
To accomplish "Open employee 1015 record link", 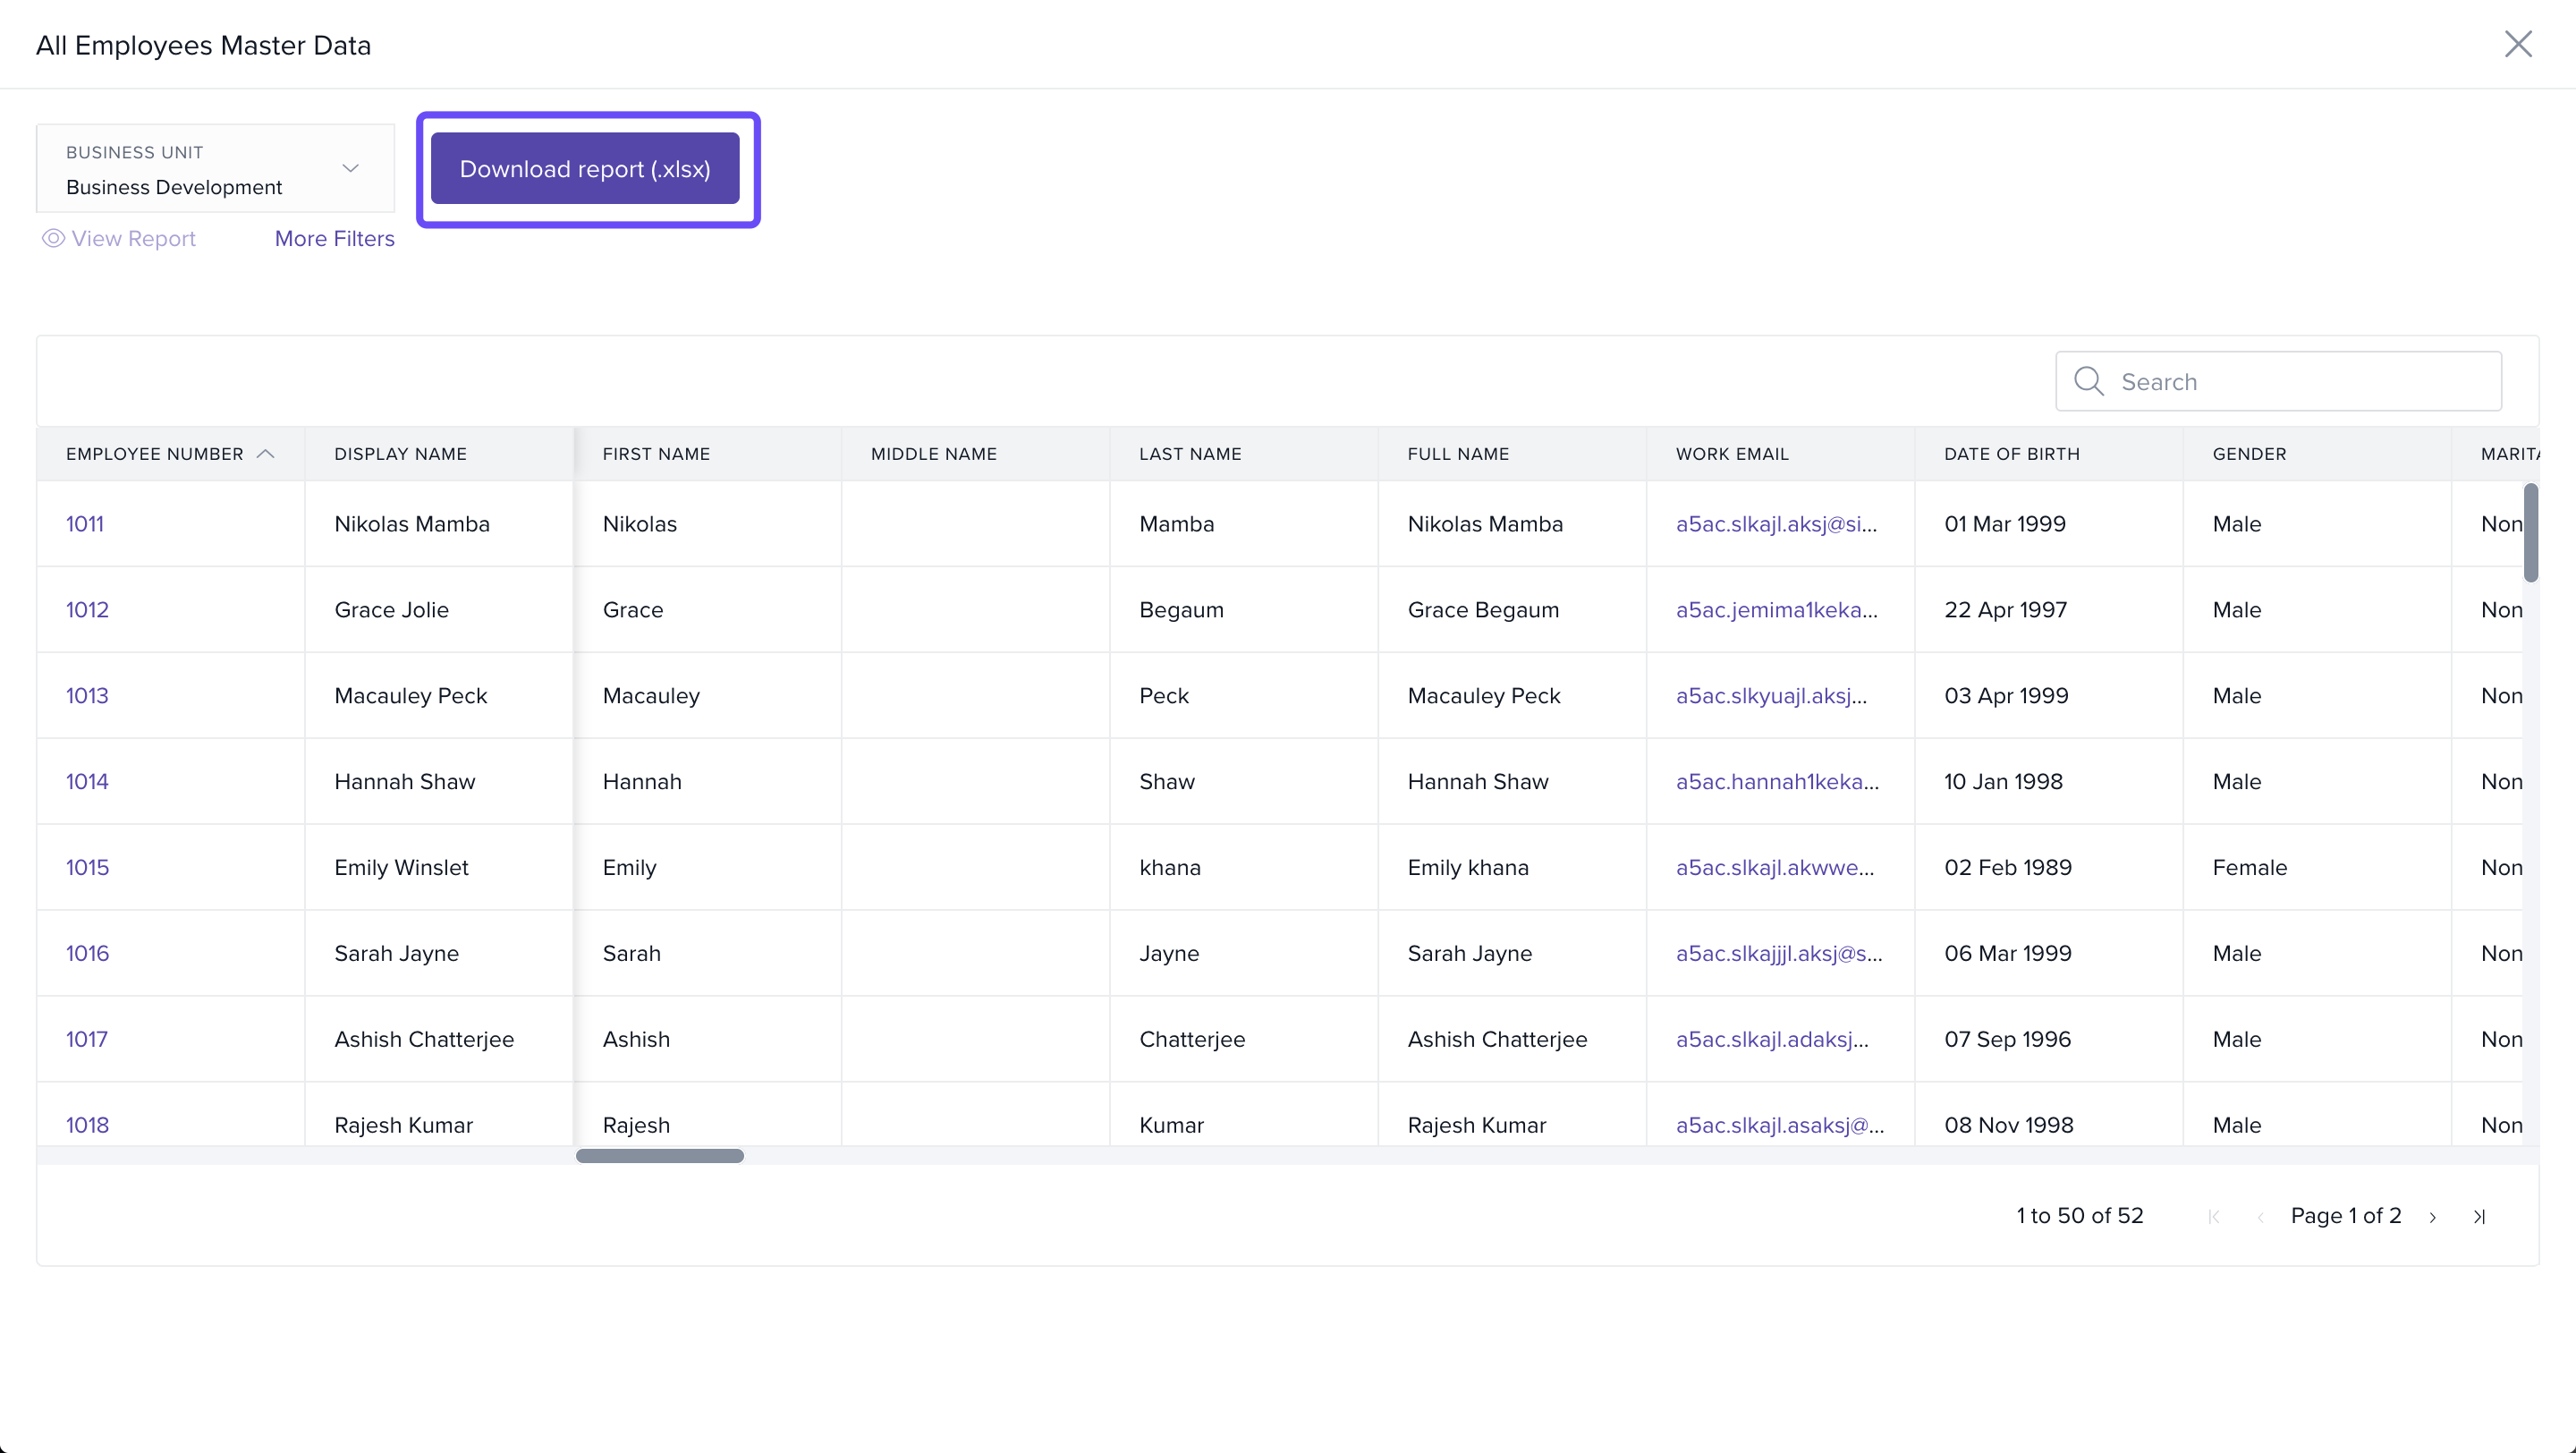I will 87,867.
